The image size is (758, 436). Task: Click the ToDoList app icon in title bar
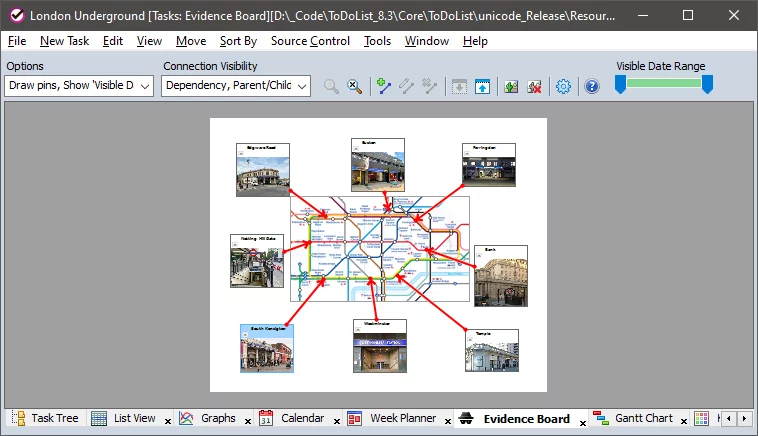point(16,16)
